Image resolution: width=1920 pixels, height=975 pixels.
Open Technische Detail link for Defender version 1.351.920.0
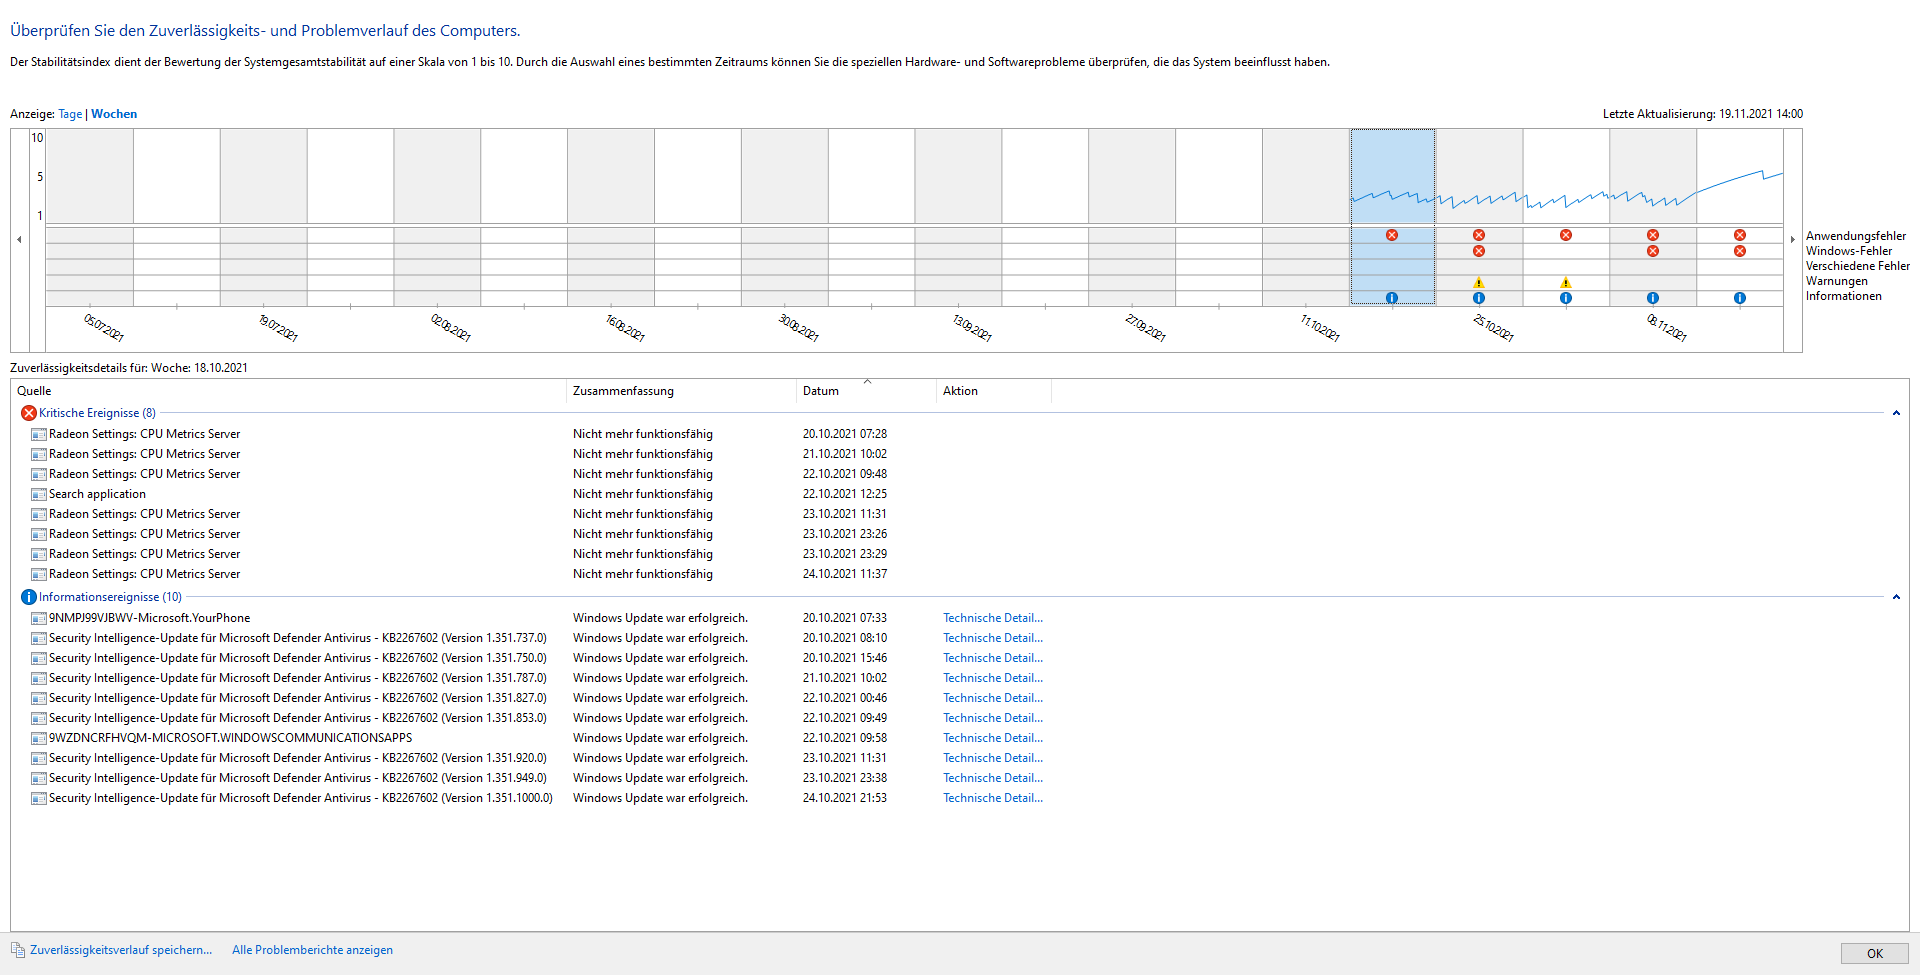[993, 758]
